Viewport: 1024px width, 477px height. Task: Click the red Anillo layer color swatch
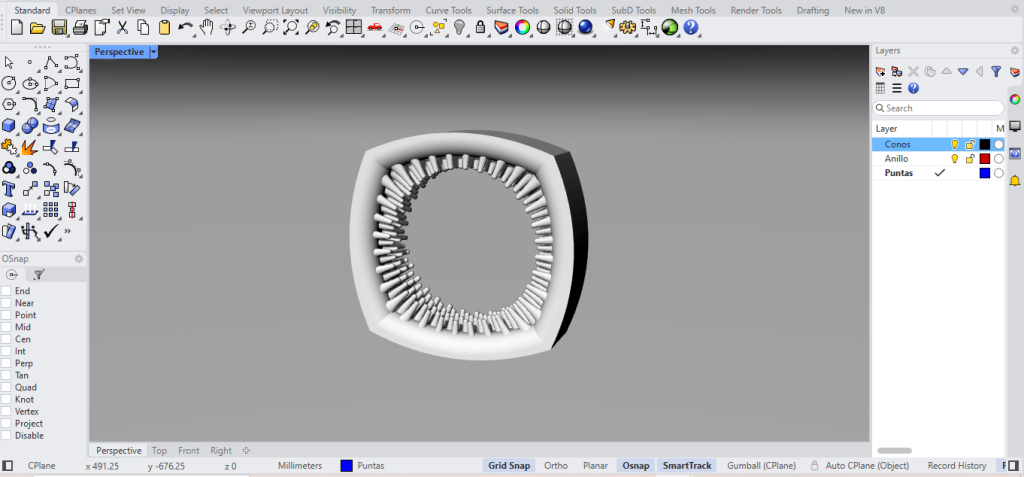tap(985, 159)
